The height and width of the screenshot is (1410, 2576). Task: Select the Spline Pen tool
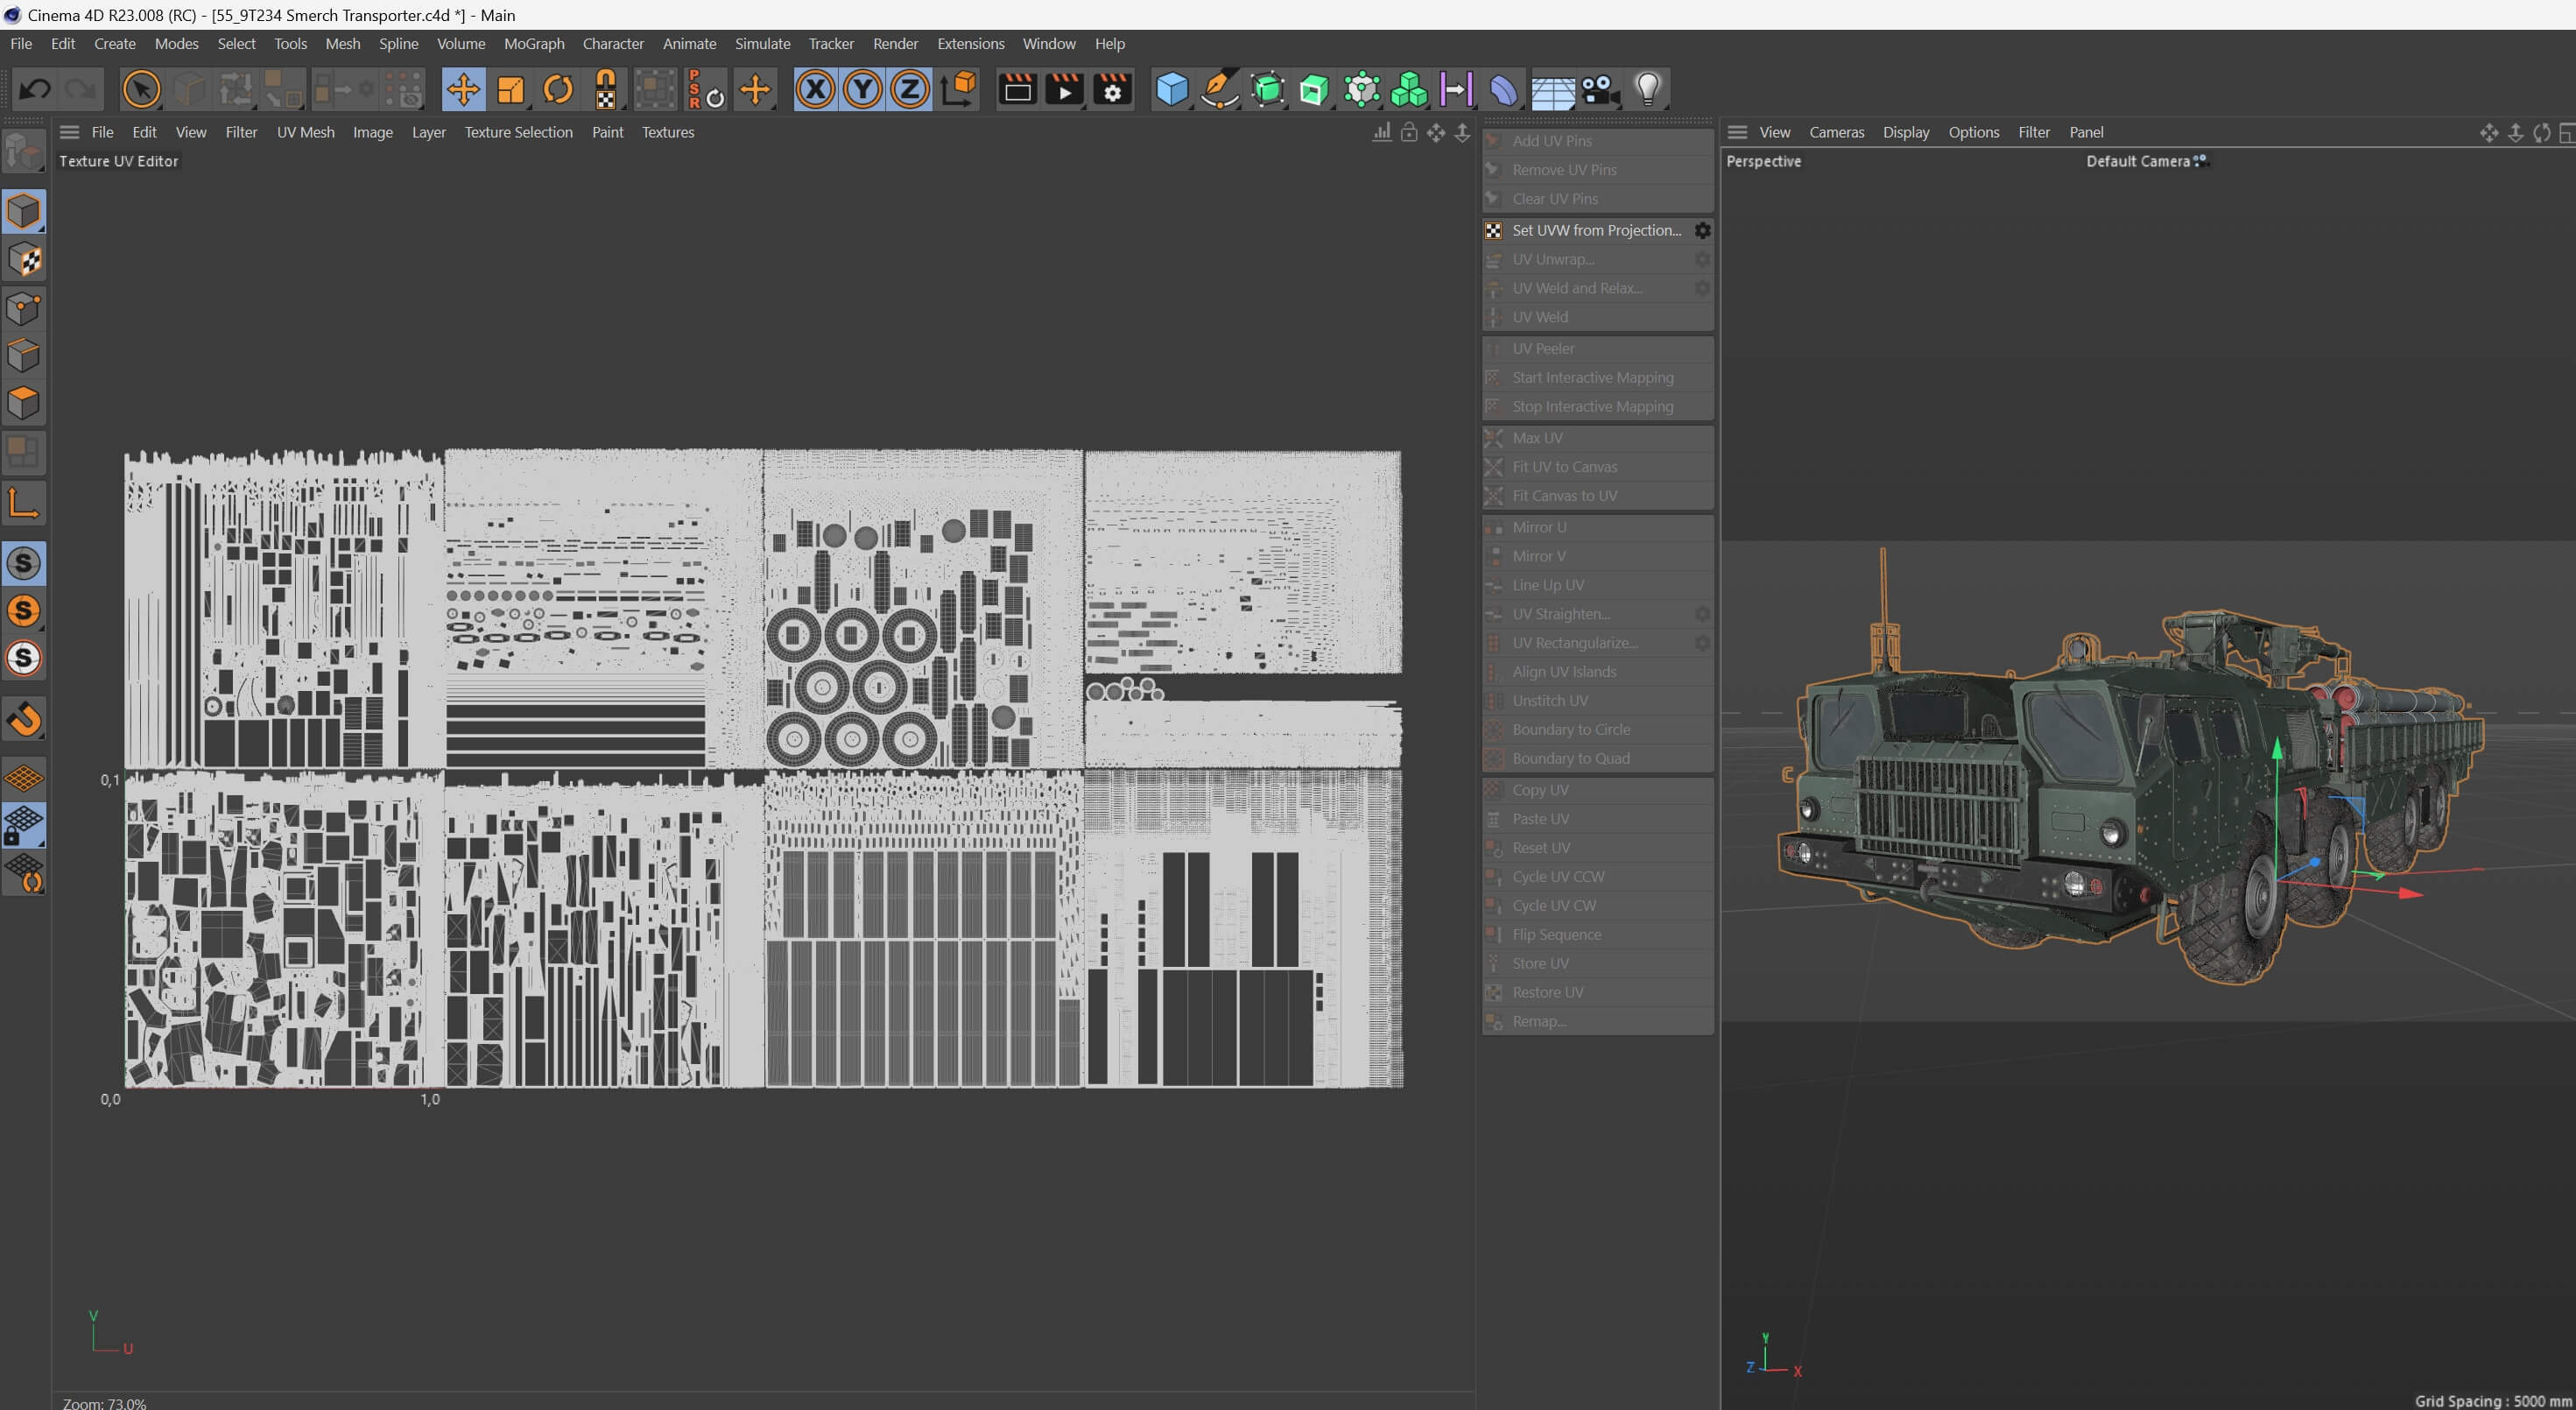[x=1219, y=90]
